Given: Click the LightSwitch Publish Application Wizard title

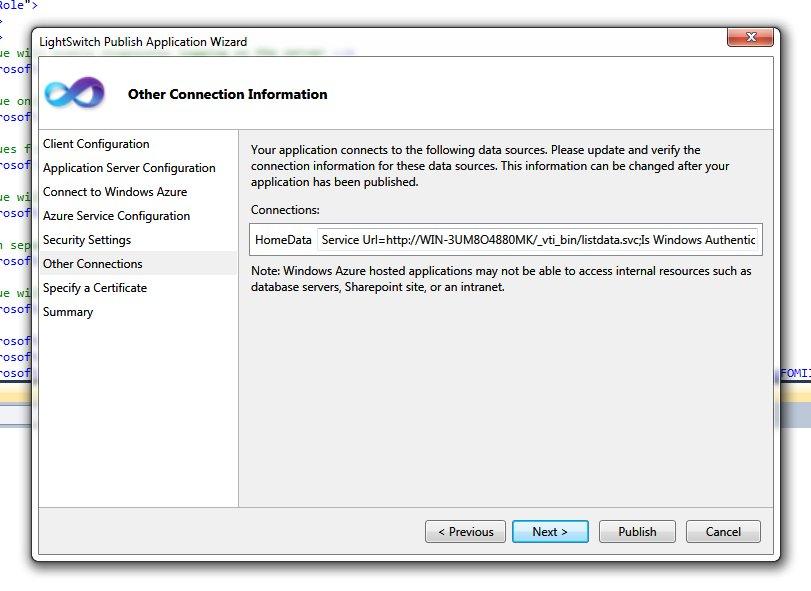Looking at the screenshot, I should tap(143, 42).
